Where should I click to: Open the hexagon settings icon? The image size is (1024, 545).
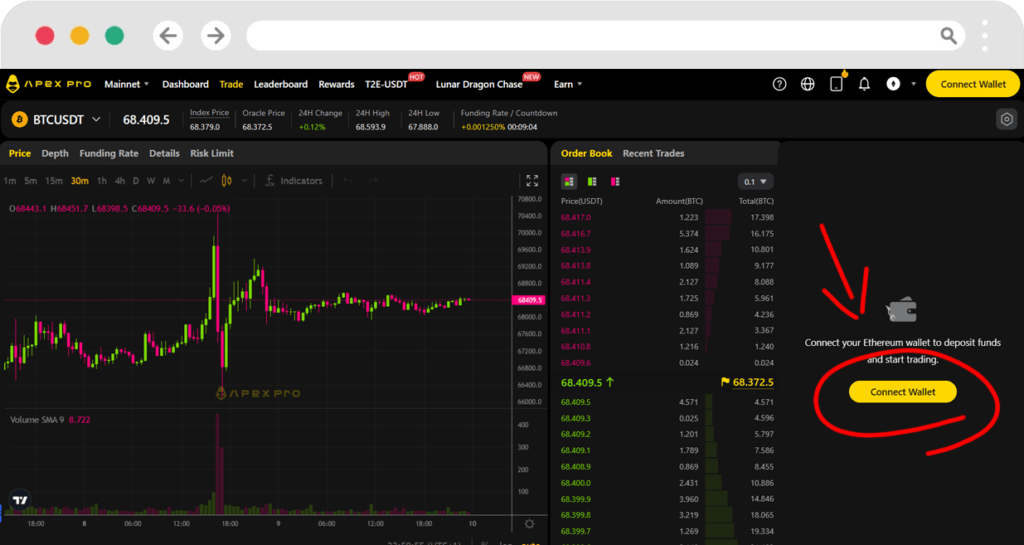[x=1006, y=120]
